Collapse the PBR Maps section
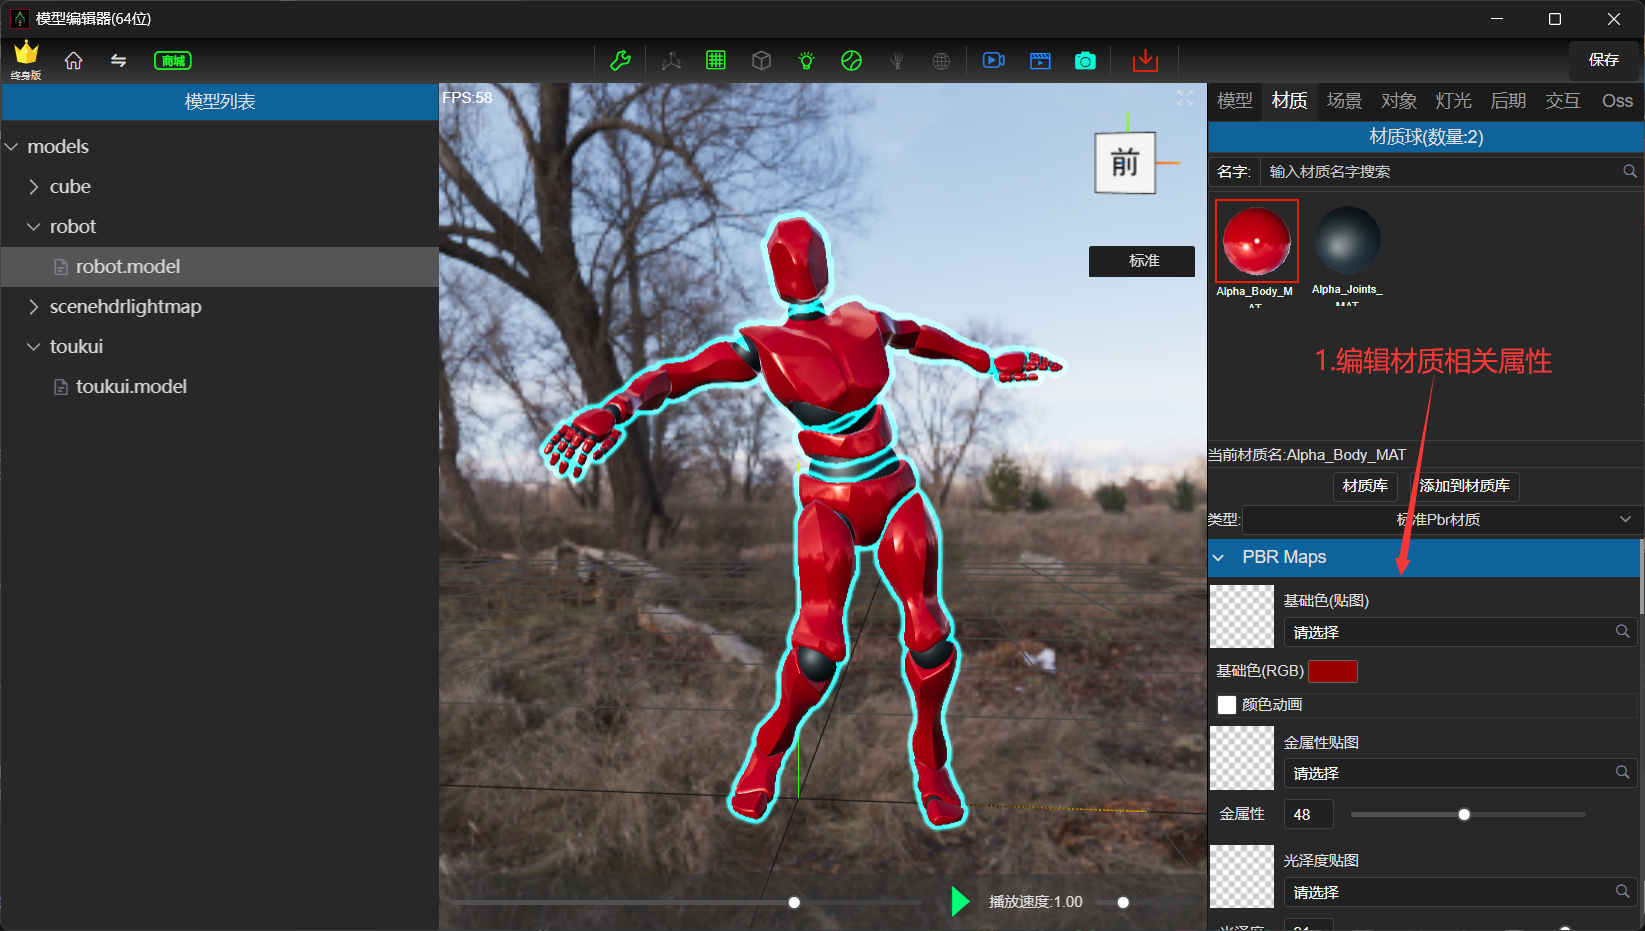 coord(1219,558)
